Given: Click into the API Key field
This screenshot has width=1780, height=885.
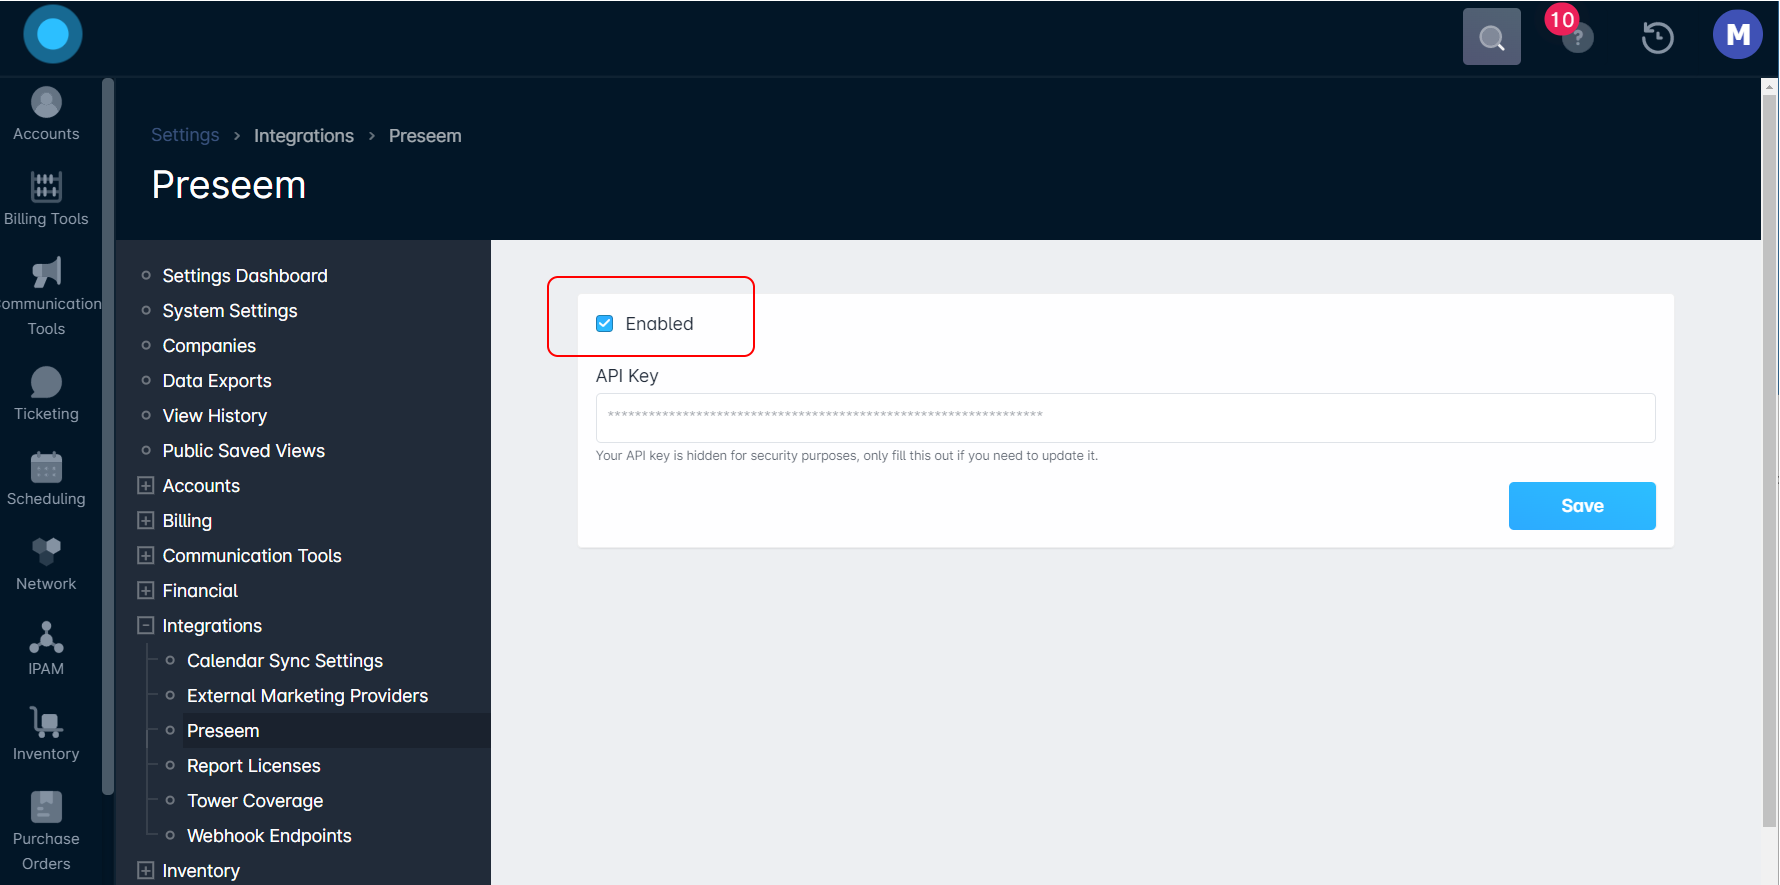Looking at the screenshot, I should coord(1126,418).
